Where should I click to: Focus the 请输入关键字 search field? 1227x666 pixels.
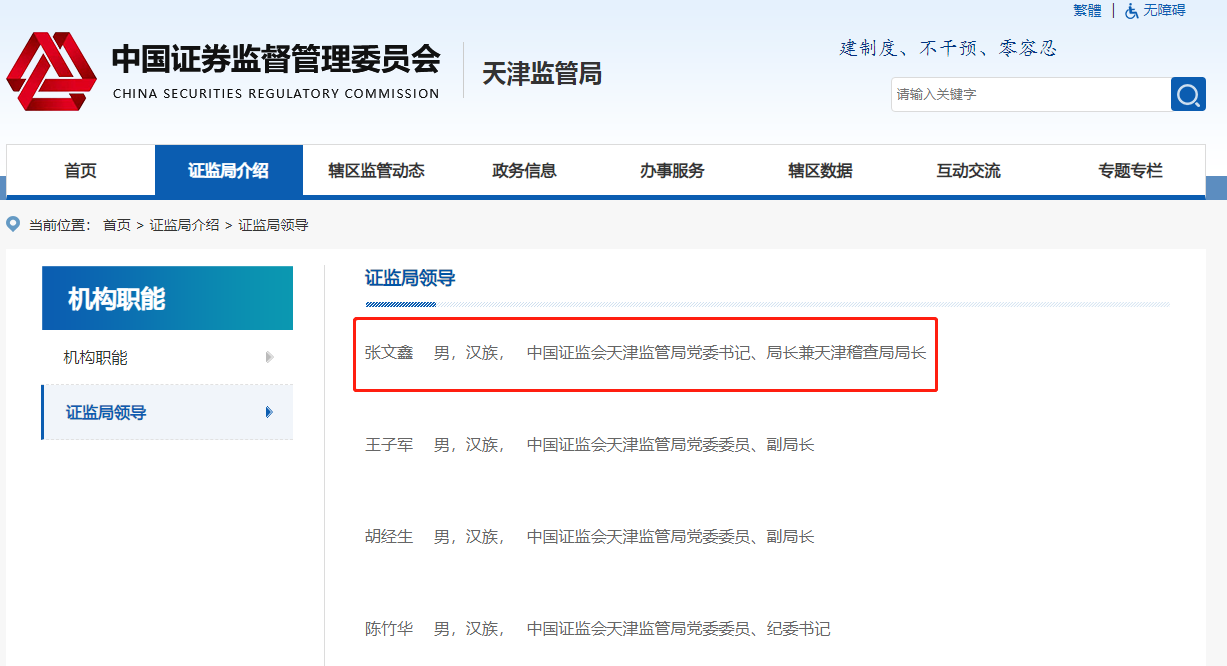1031,94
